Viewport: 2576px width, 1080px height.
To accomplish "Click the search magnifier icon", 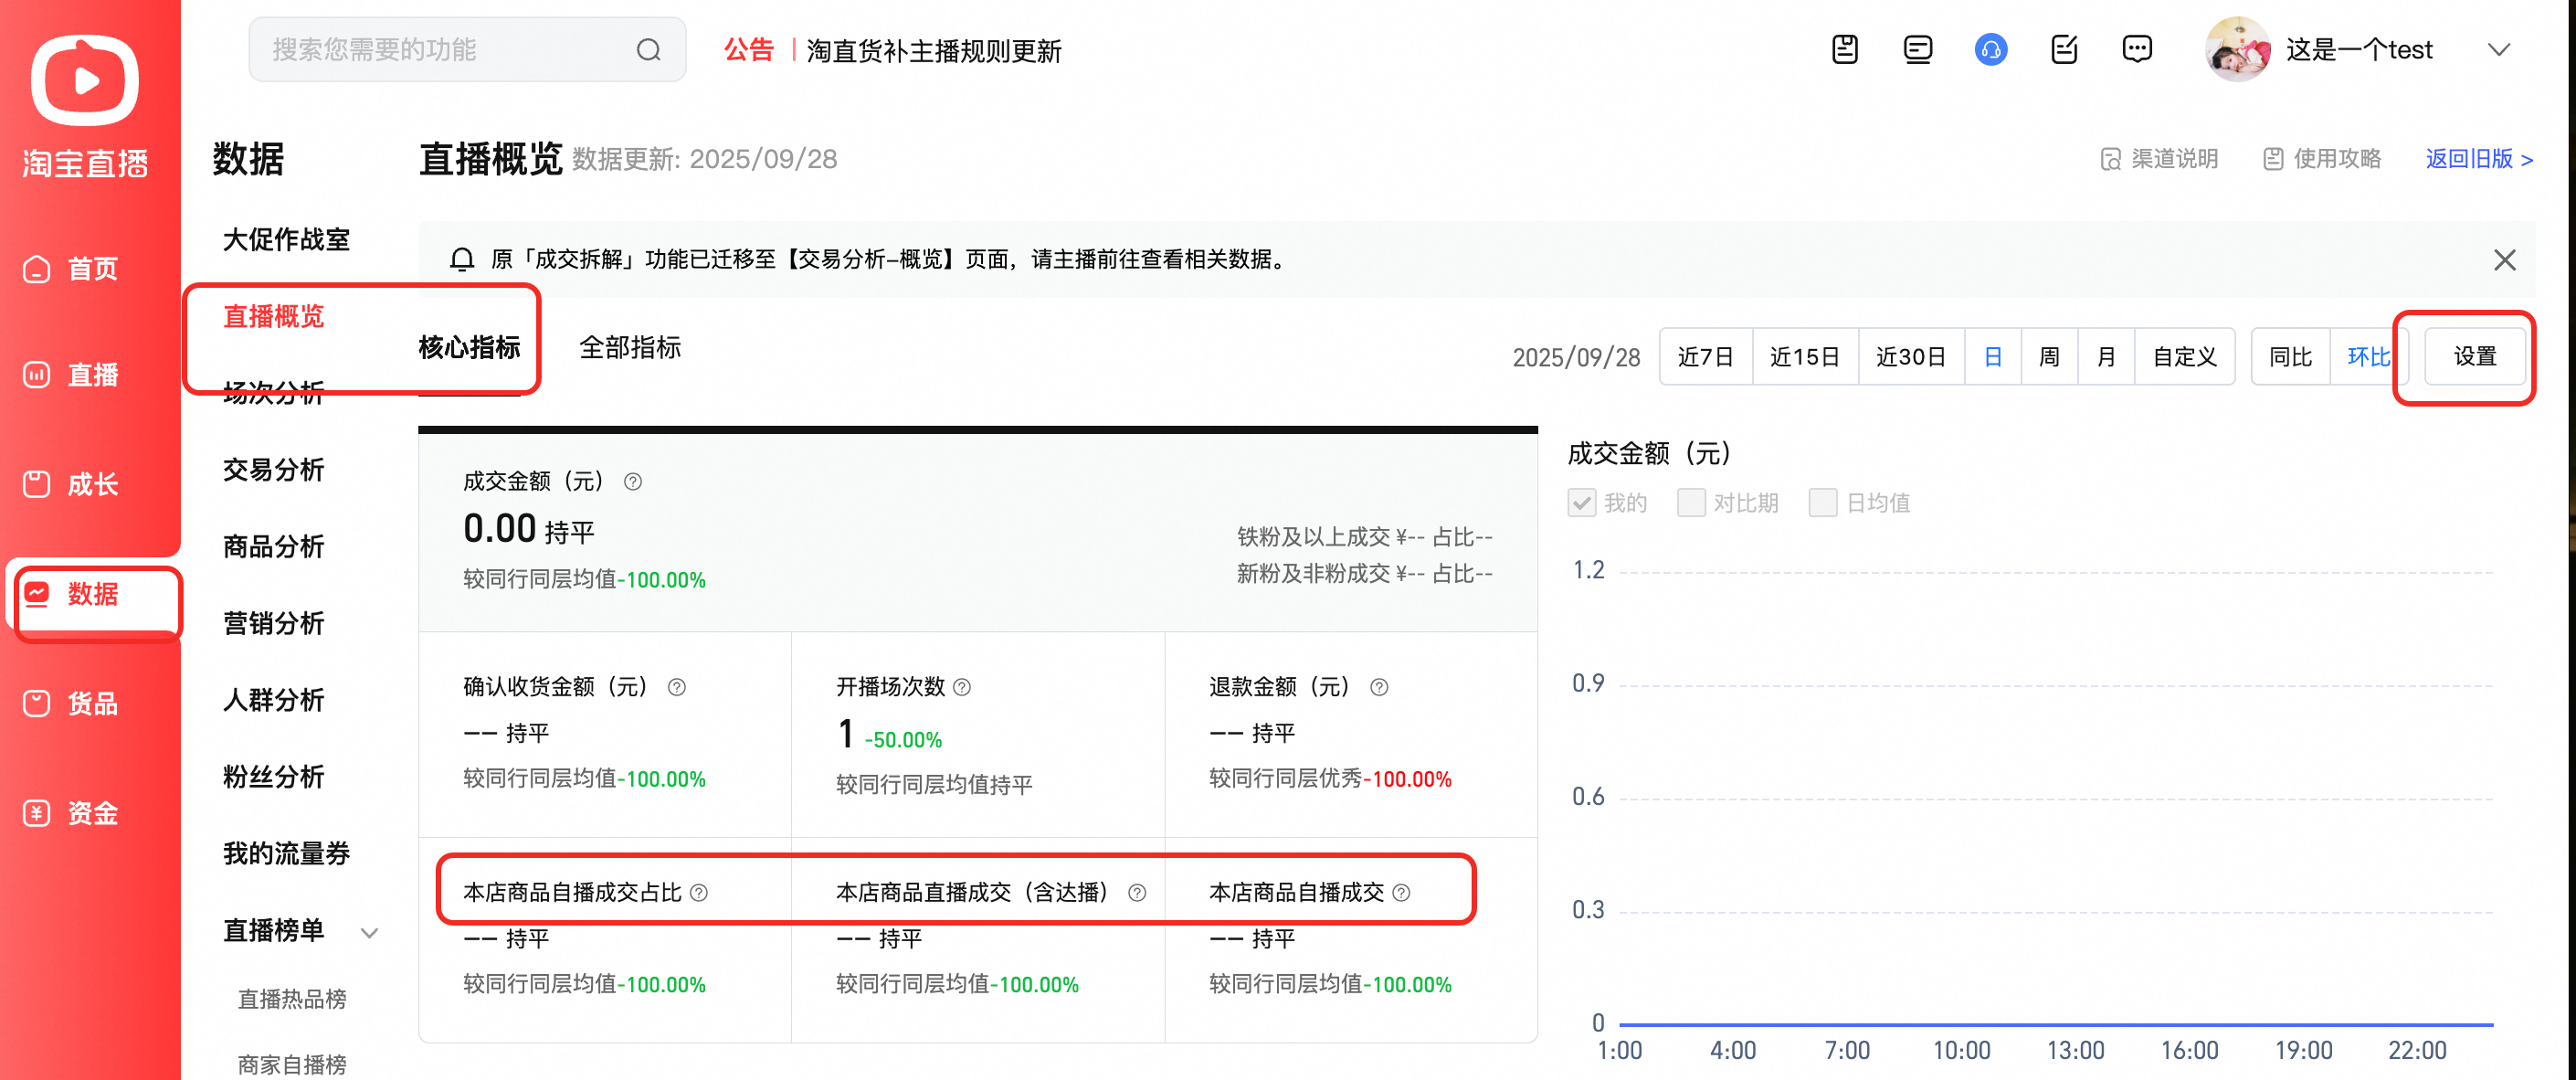I will point(649,50).
